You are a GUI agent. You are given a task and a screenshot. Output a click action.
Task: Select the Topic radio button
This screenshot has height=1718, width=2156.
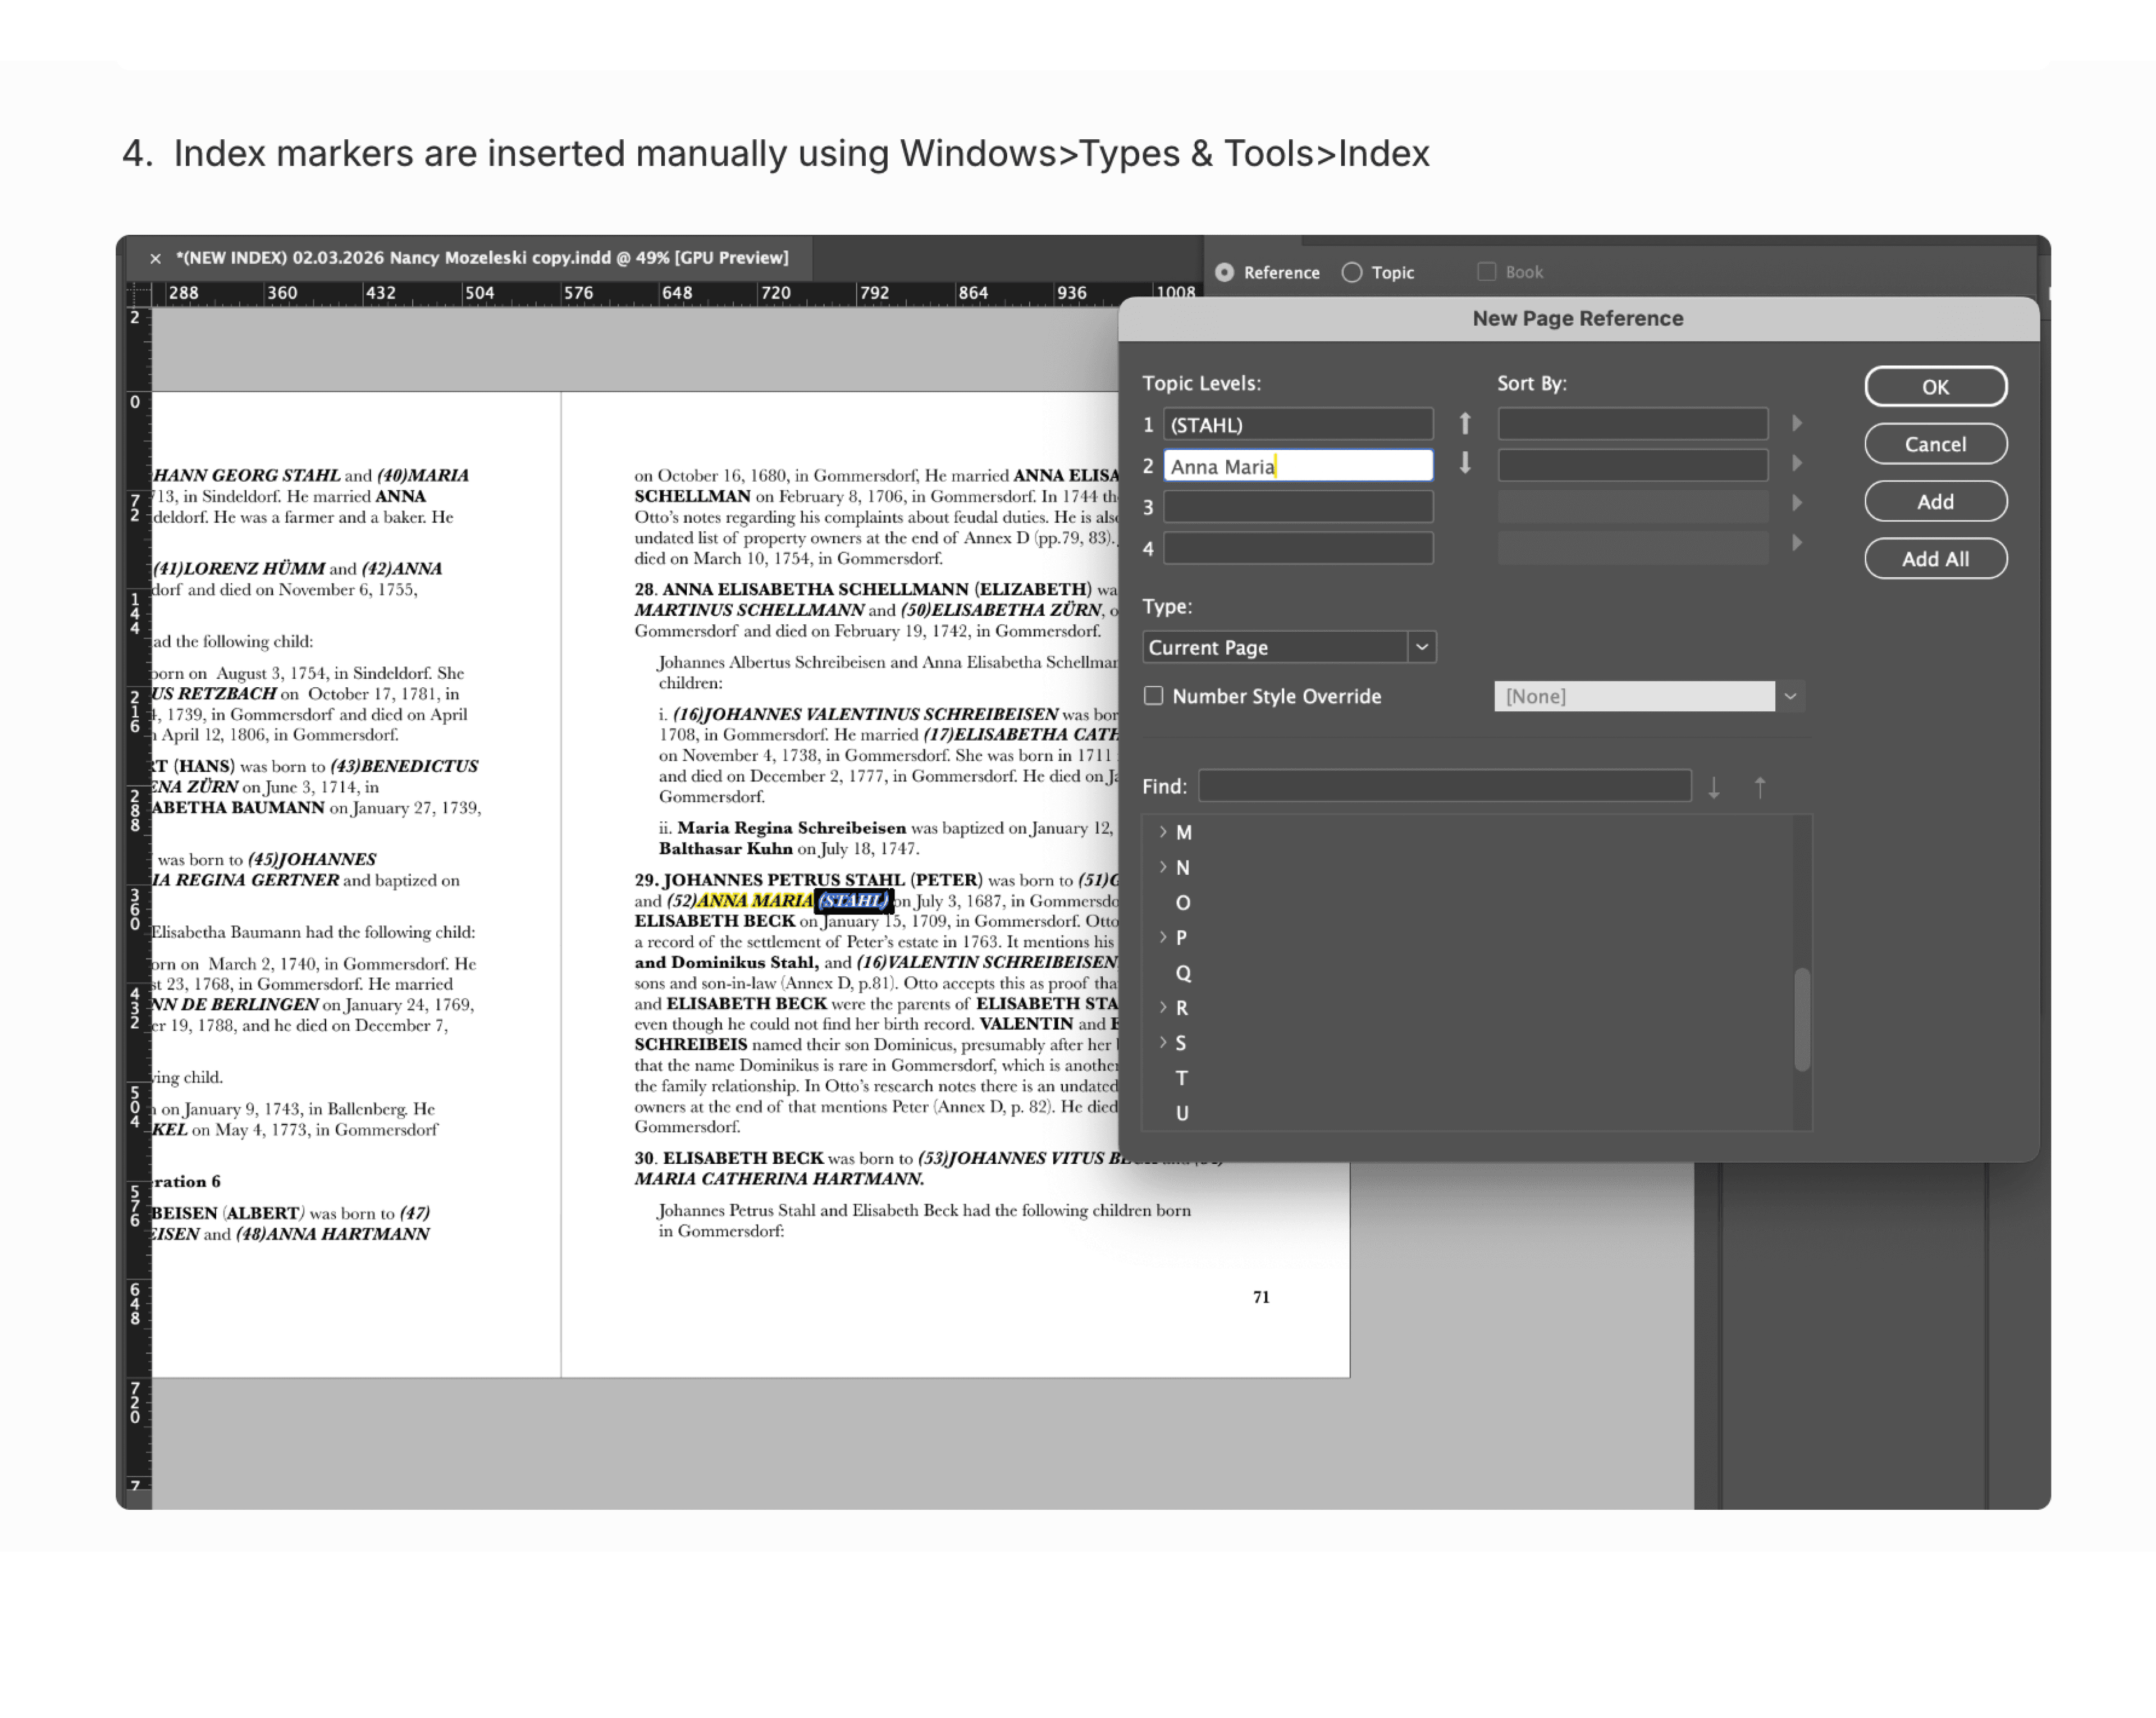(1352, 272)
